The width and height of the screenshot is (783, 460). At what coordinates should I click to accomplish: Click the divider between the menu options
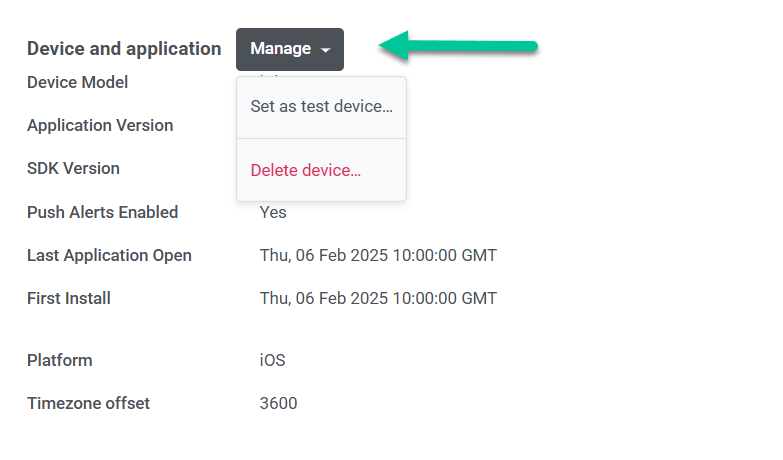click(321, 138)
